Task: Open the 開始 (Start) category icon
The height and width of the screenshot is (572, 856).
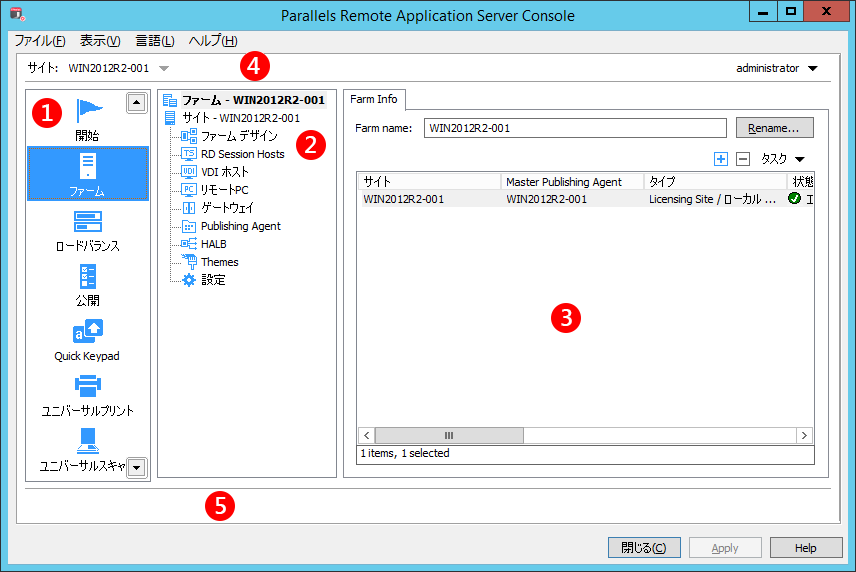Action: click(88, 111)
